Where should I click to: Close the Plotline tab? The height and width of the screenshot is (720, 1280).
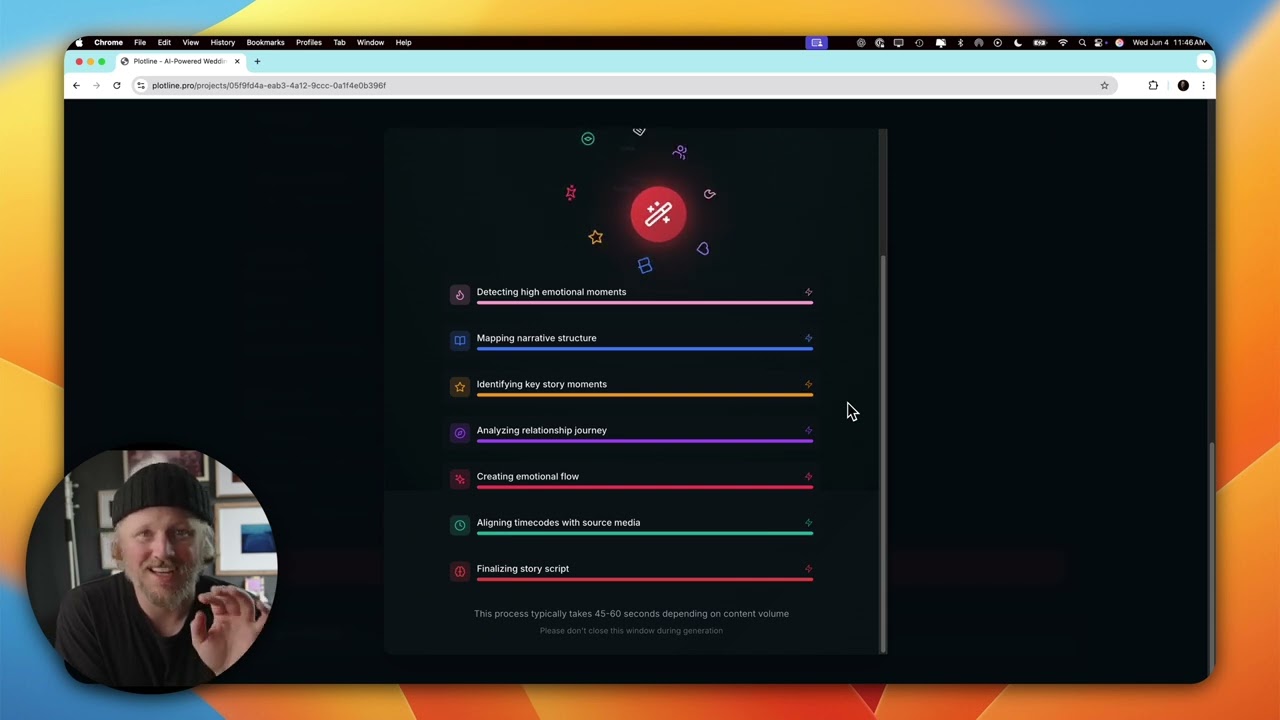237,61
